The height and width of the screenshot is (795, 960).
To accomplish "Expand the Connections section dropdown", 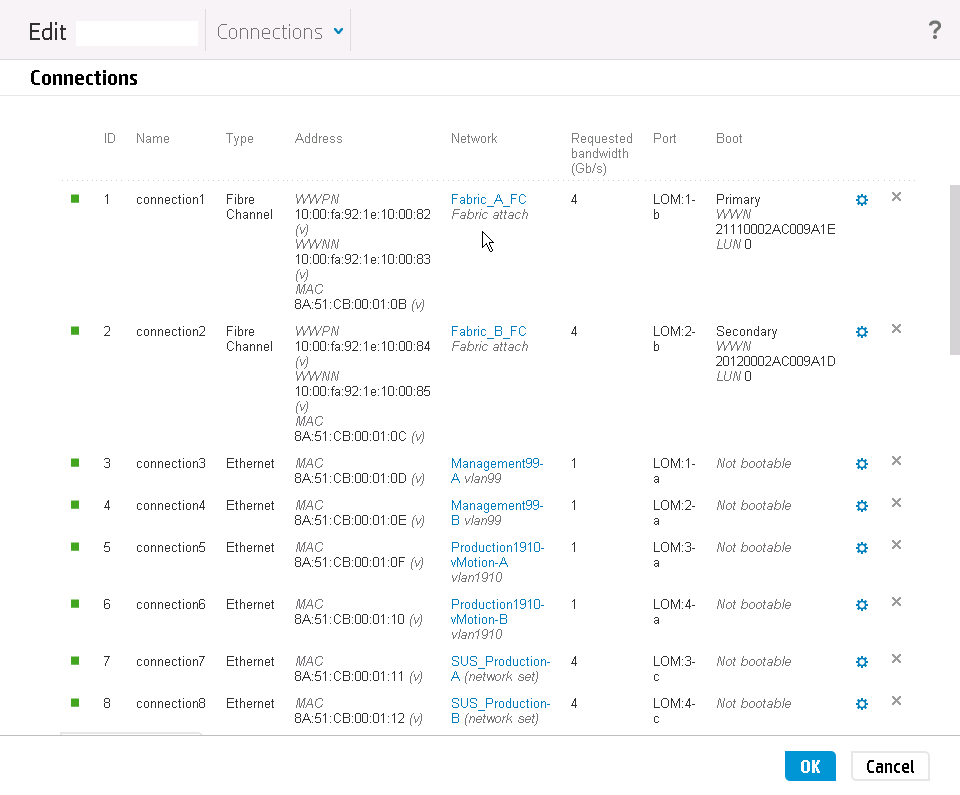I will click(280, 31).
